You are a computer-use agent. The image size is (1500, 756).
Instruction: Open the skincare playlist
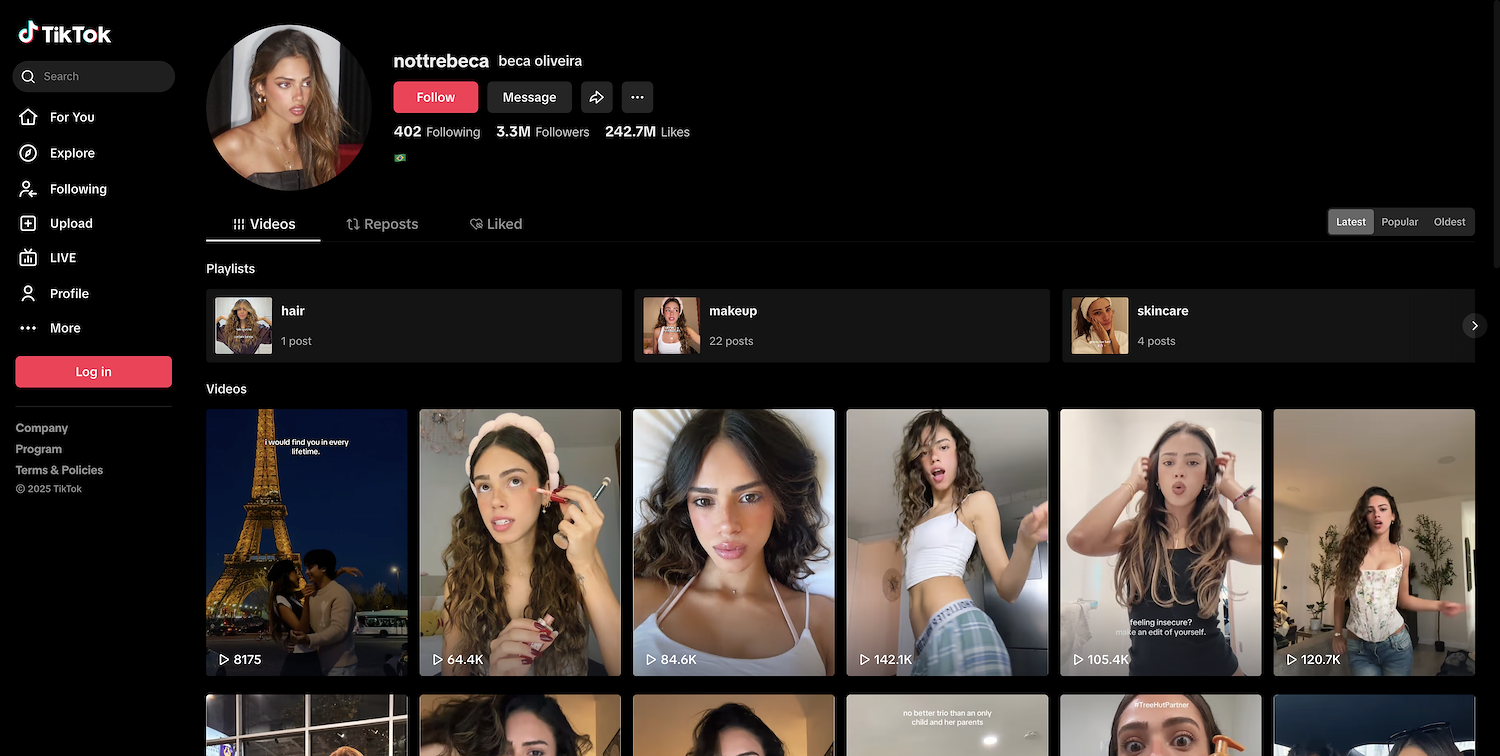[1268, 326]
